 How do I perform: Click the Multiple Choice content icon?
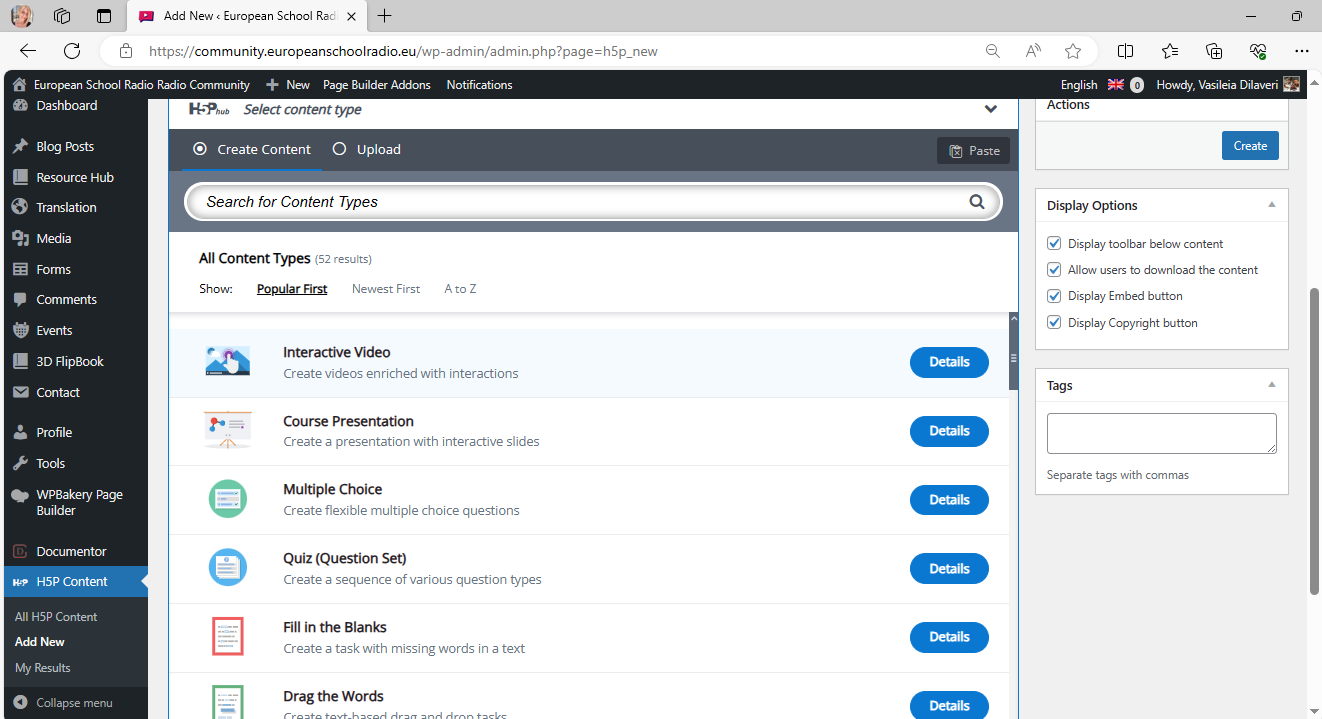(x=227, y=499)
